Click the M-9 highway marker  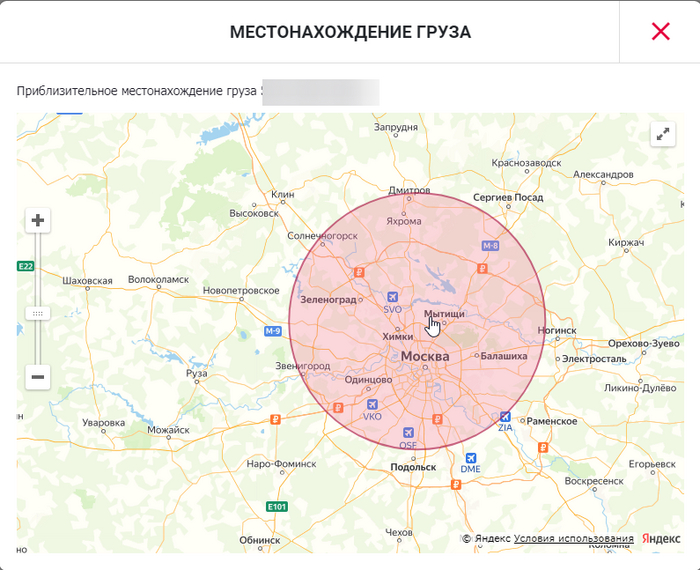pyautogui.click(x=273, y=331)
